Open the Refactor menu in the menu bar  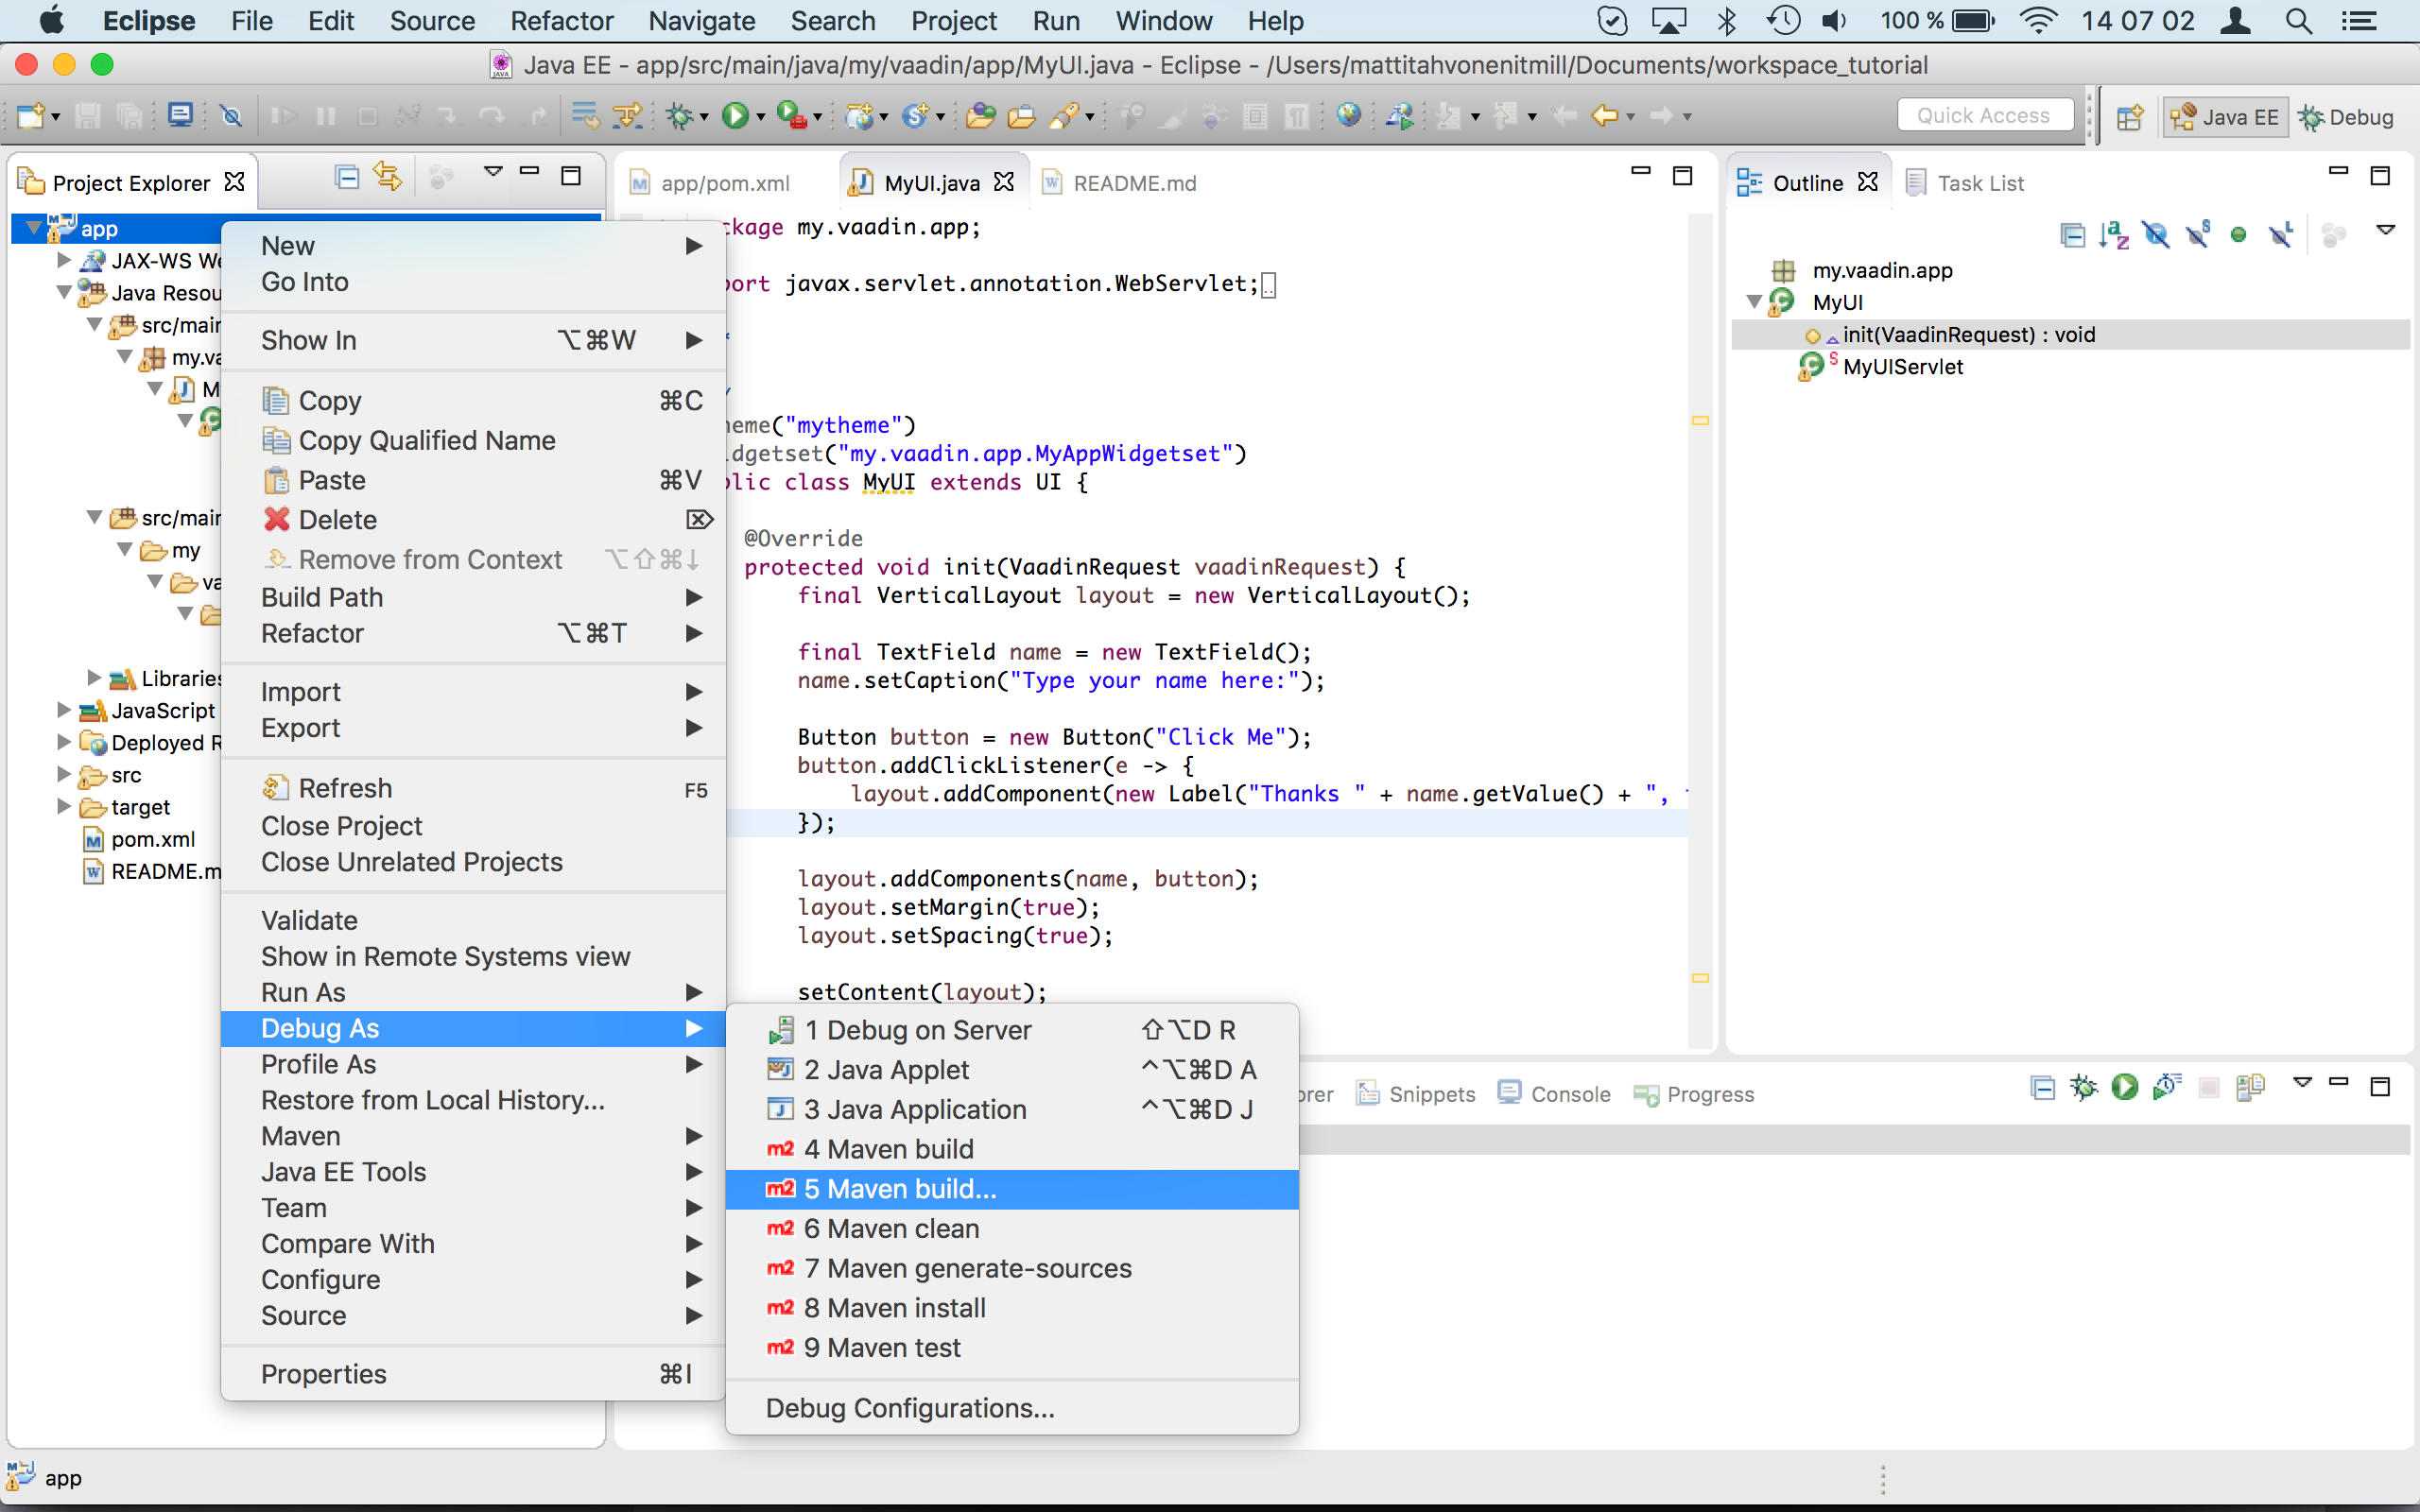[x=562, y=21]
